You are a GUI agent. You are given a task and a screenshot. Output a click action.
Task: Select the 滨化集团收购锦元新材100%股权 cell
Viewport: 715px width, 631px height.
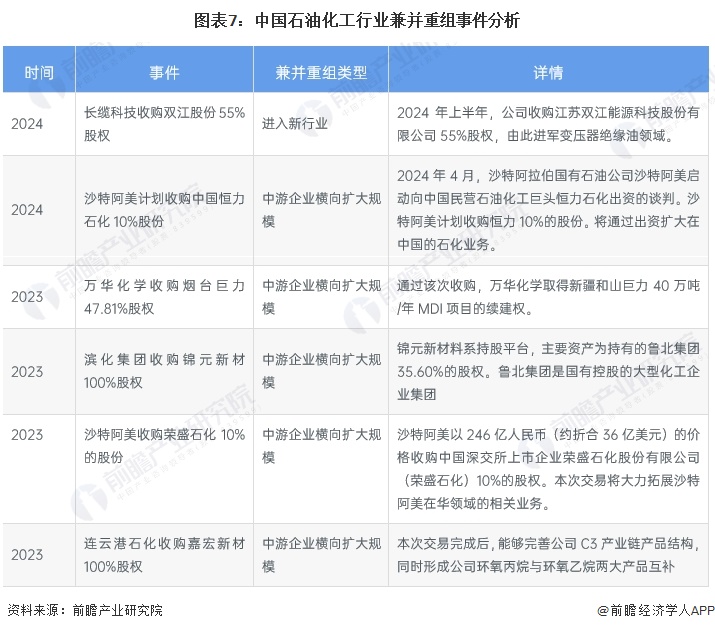(x=164, y=371)
